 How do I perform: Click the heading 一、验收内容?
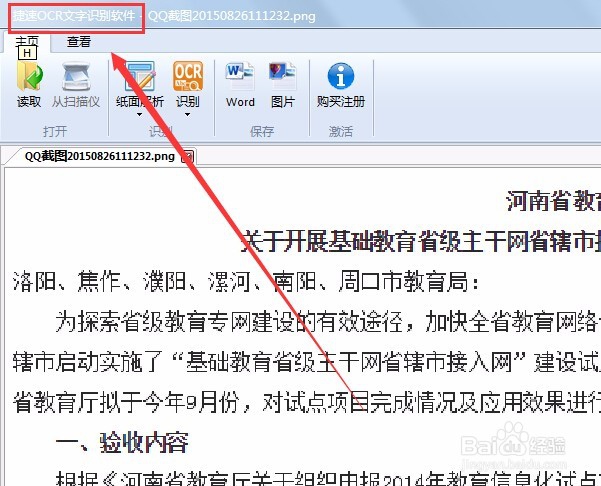coord(122,443)
